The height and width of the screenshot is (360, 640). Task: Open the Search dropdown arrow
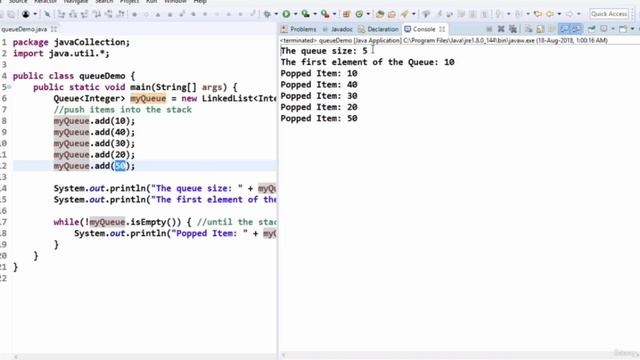click(413, 14)
